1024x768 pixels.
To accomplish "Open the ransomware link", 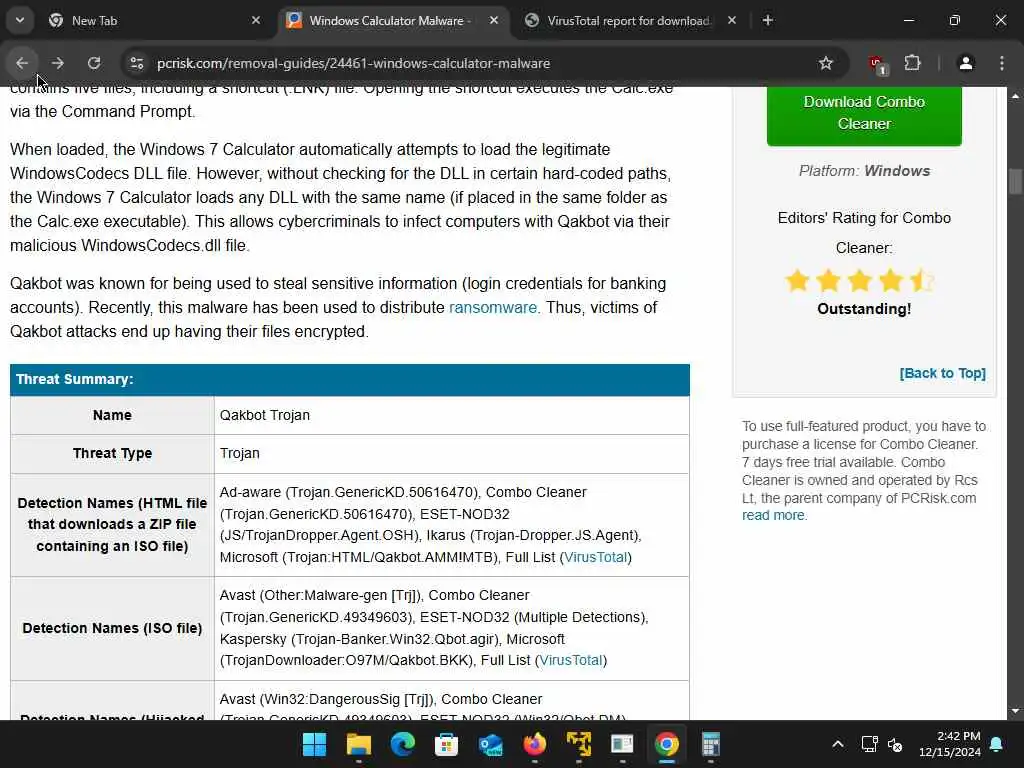I will [492, 308].
